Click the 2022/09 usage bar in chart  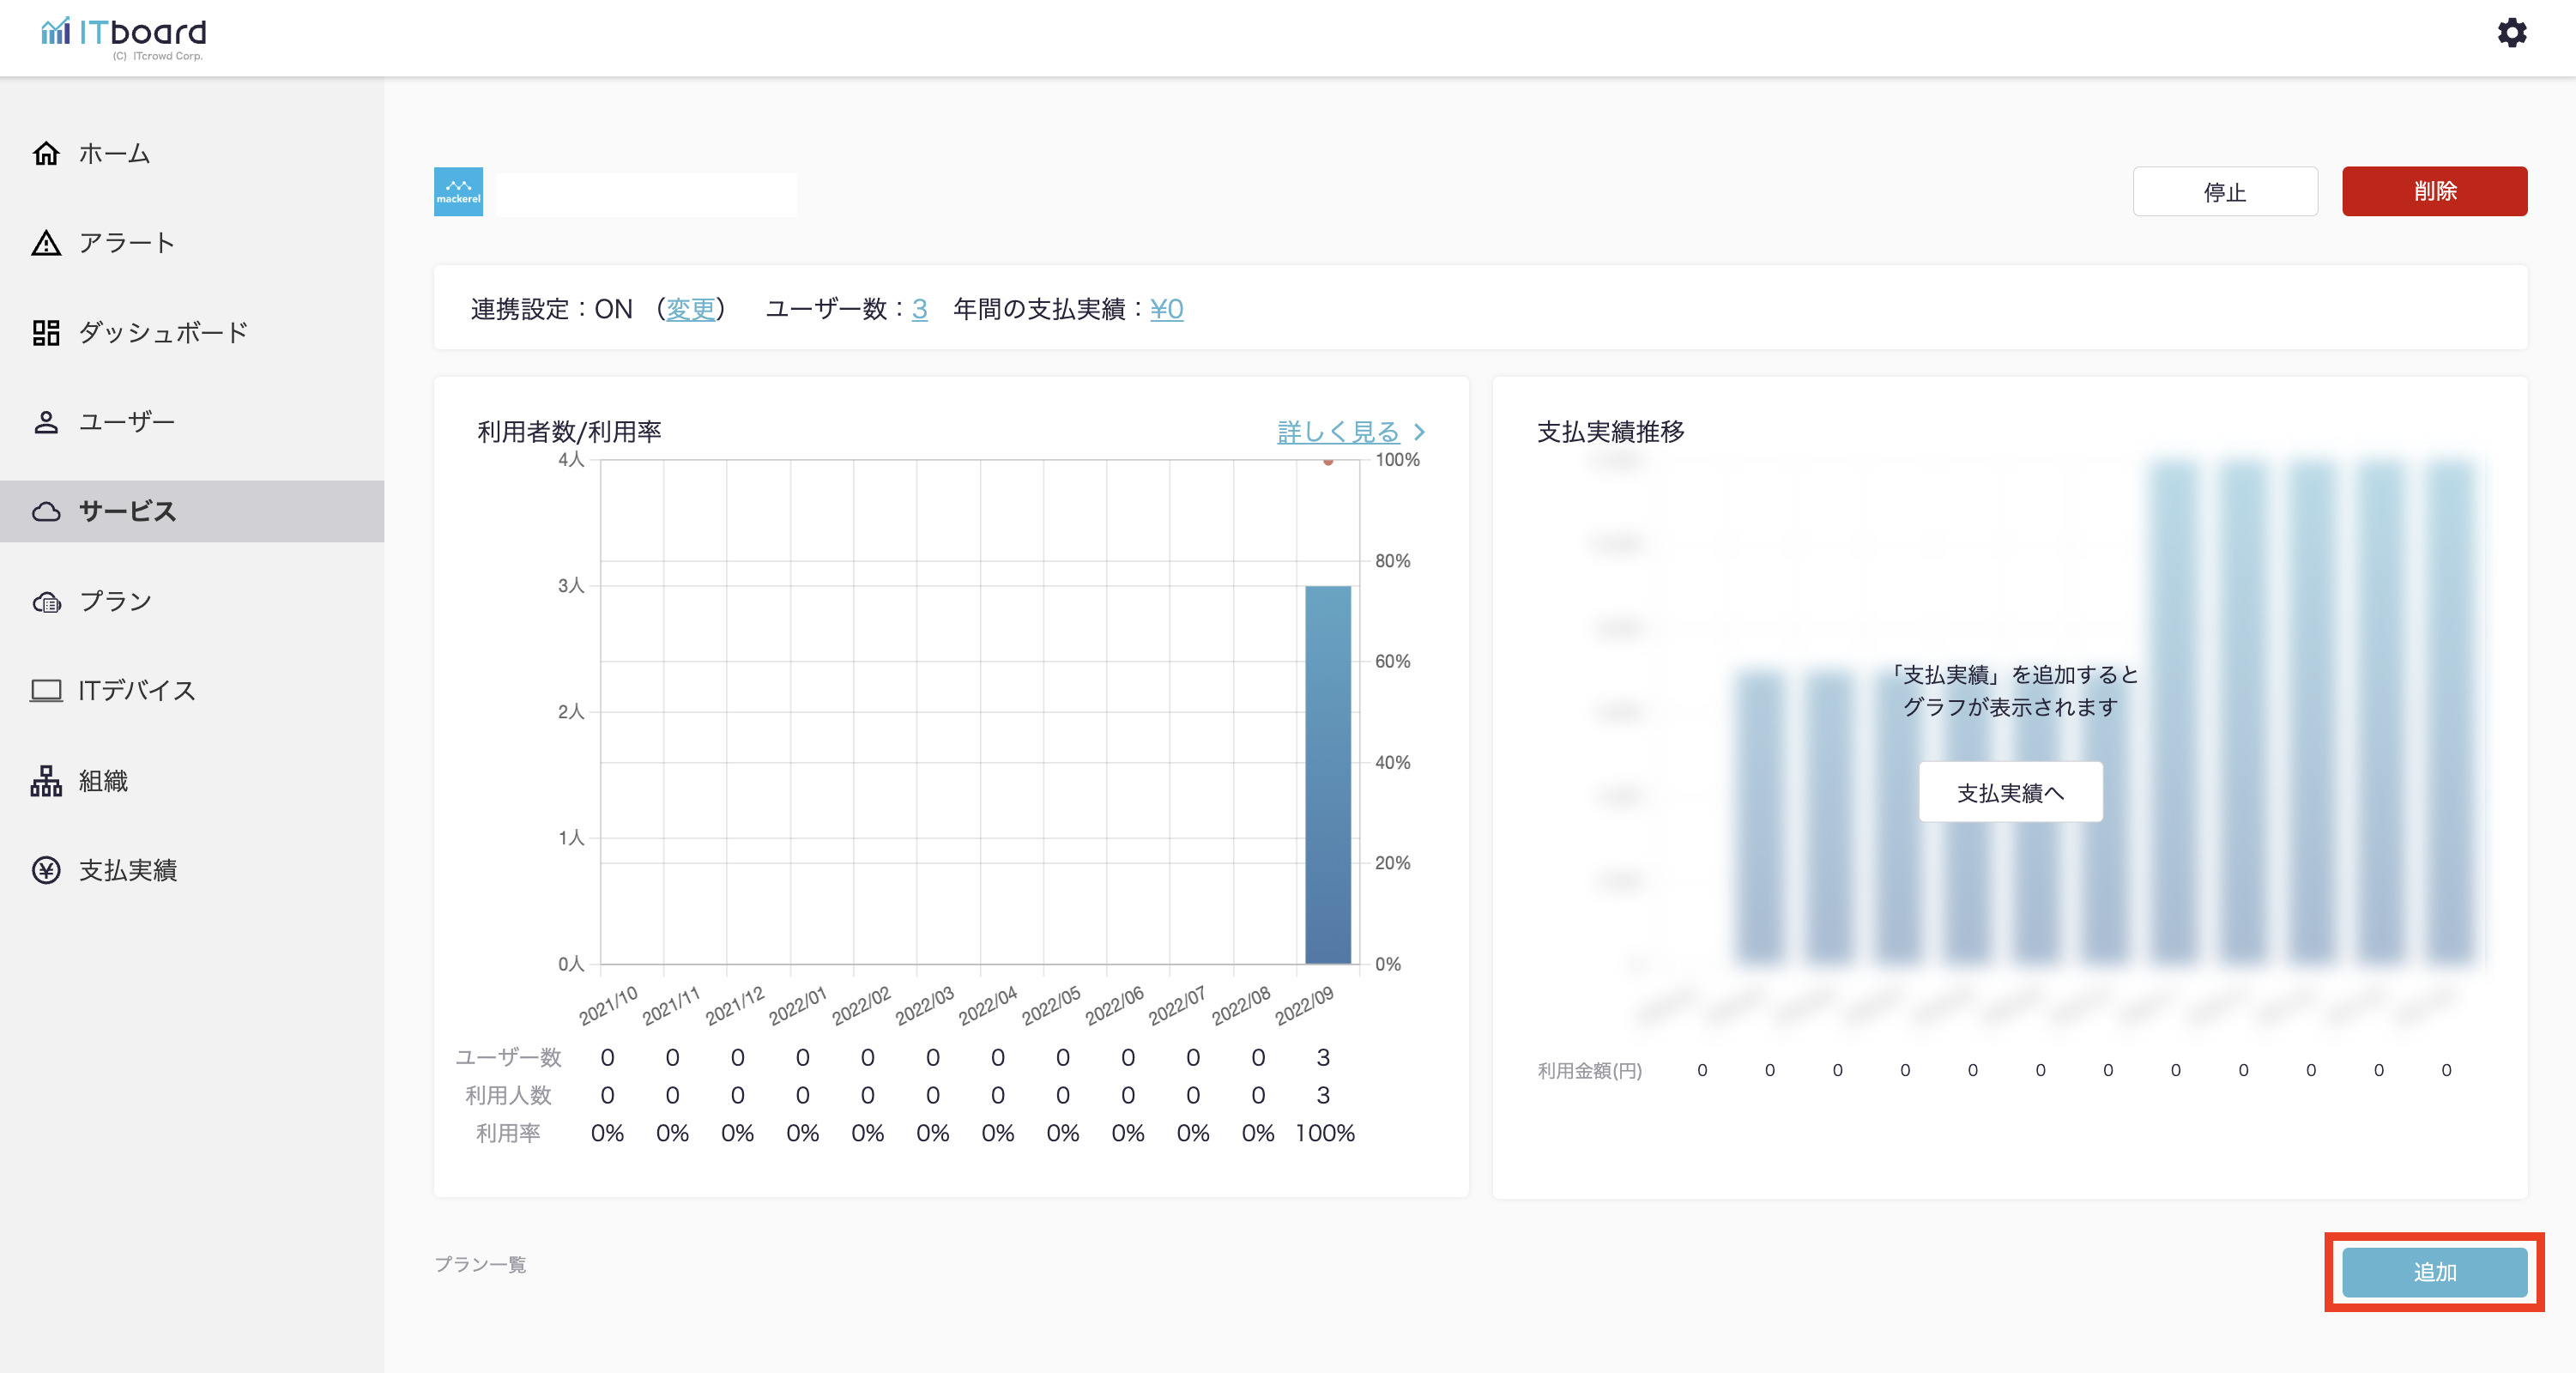(1327, 775)
